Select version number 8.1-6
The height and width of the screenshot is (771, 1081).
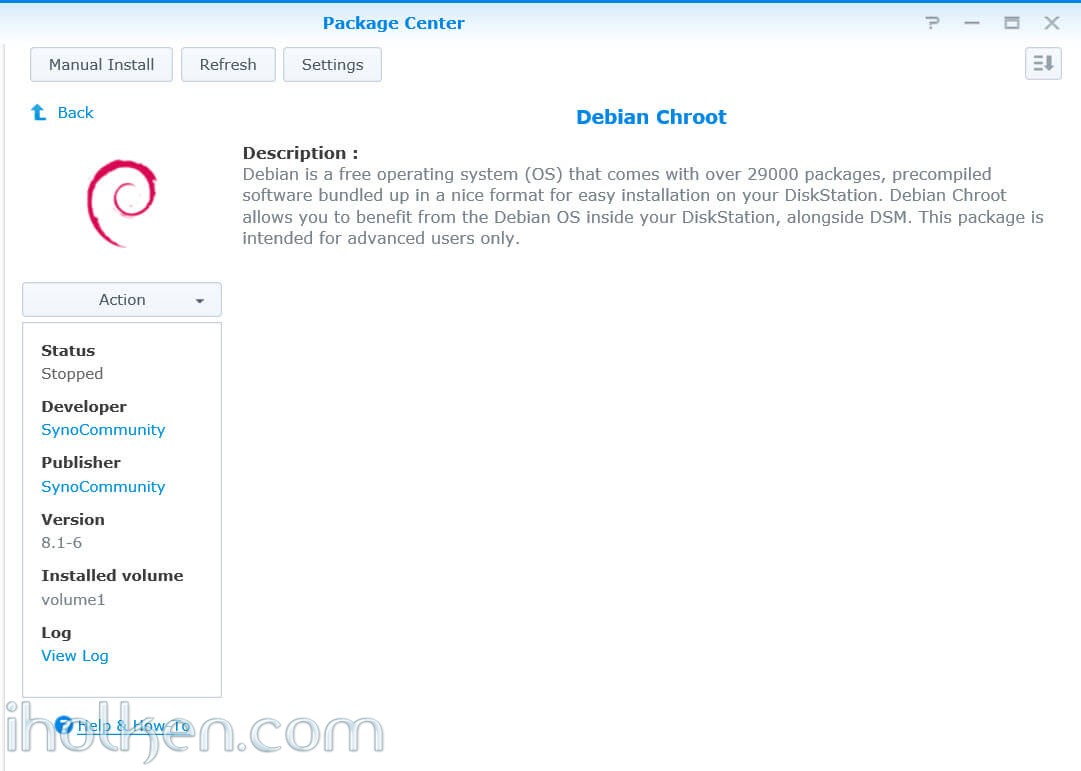61,543
